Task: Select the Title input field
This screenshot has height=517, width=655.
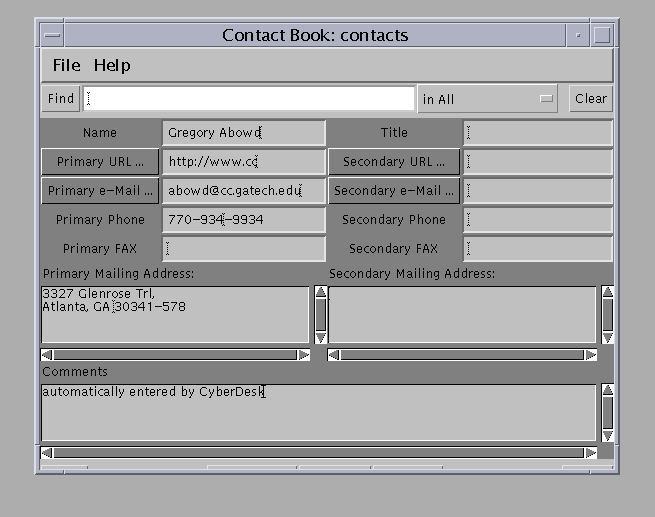Action: point(537,133)
